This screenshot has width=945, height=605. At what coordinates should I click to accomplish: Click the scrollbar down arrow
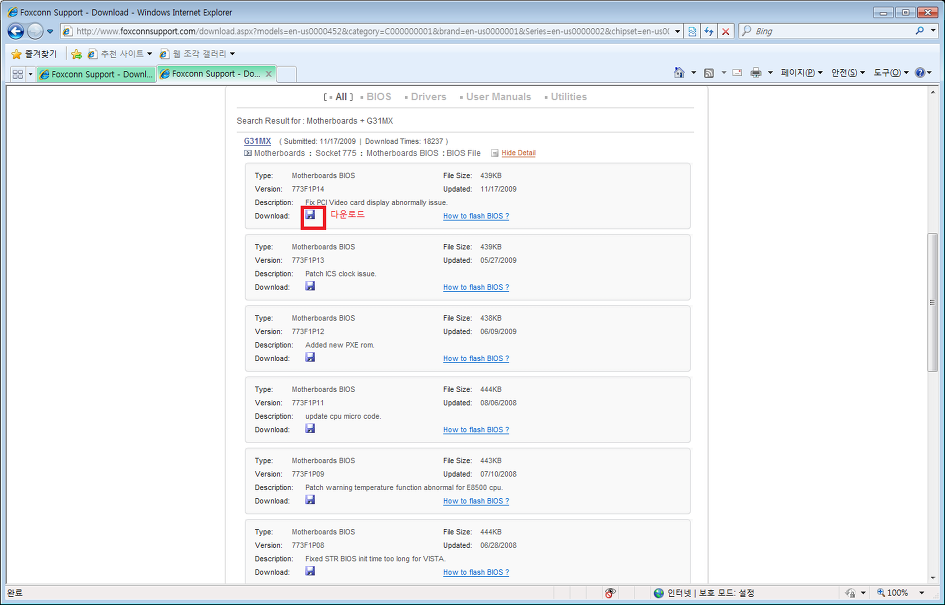932,577
